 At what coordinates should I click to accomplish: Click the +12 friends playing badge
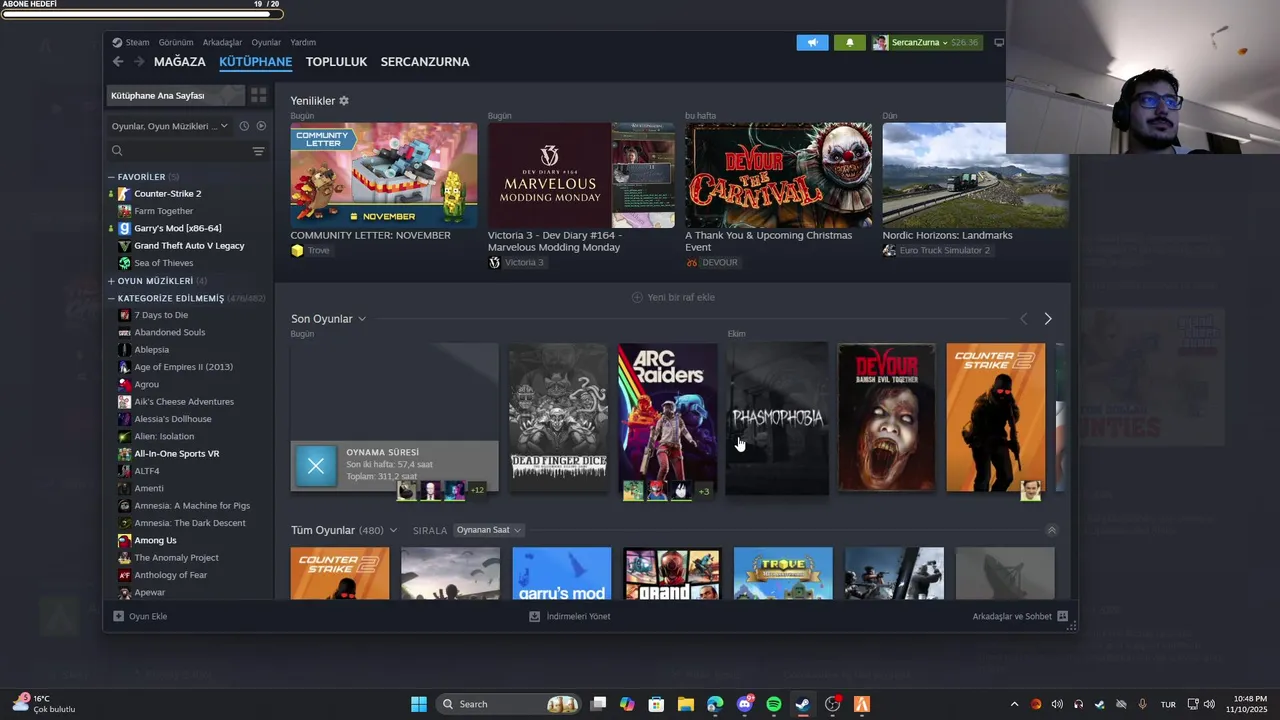pos(477,490)
